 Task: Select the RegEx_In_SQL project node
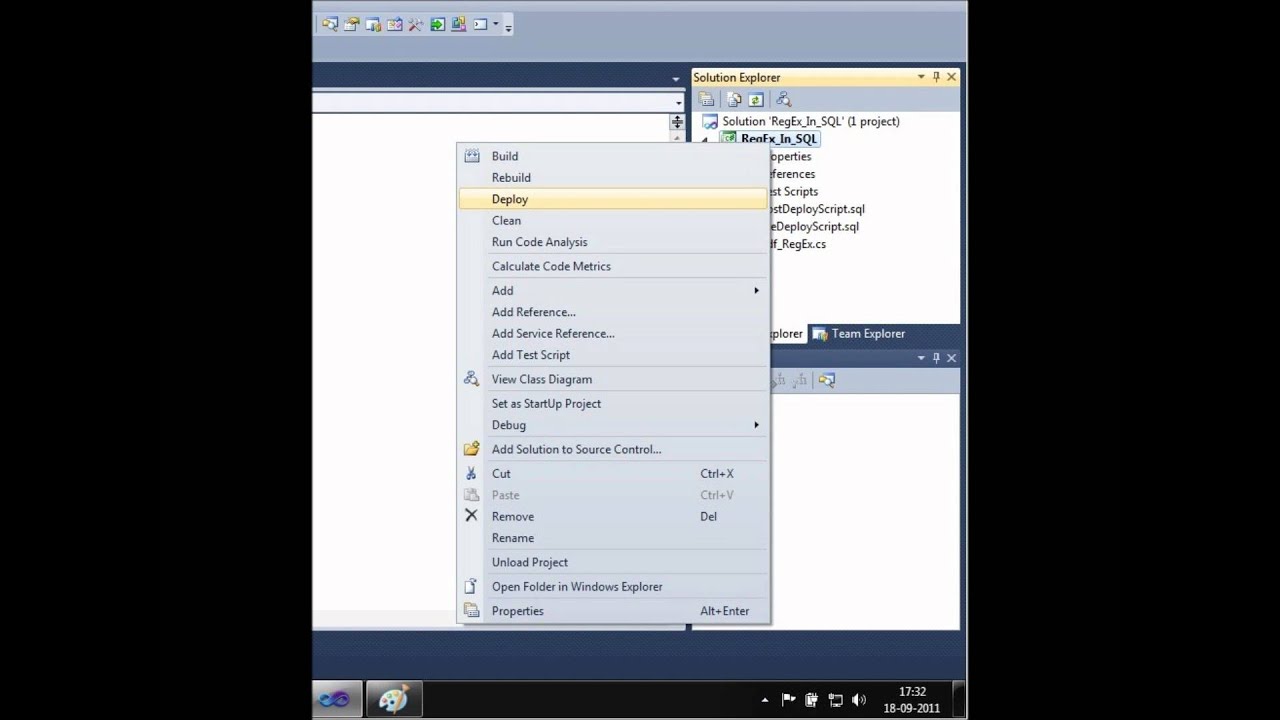(x=779, y=139)
